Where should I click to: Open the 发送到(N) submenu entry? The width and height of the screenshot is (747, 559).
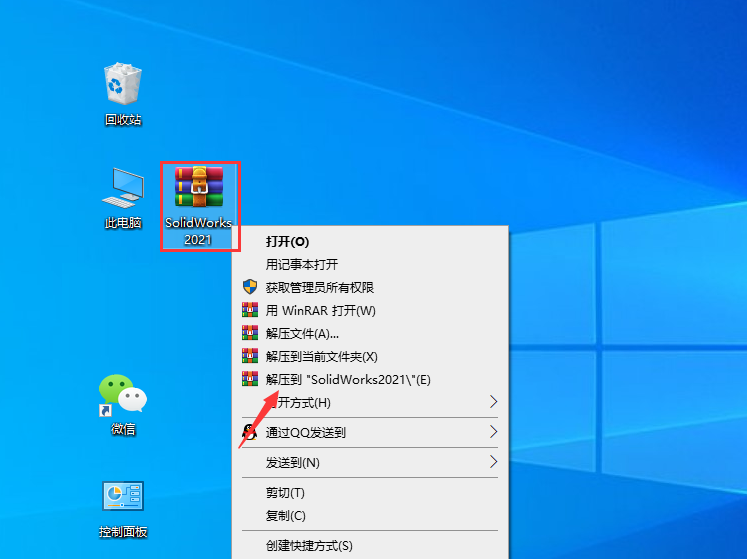pos(370,462)
